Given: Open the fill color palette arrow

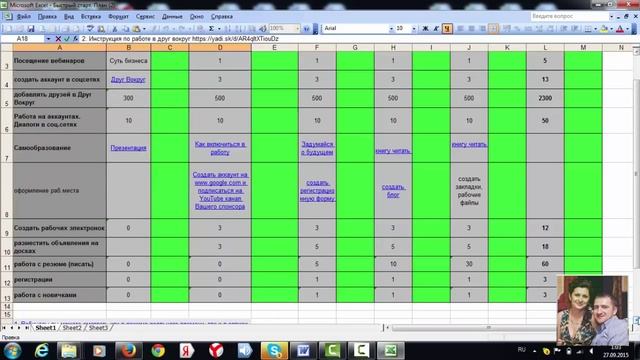Looking at the screenshot, I should pyautogui.click(x=611, y=29).
